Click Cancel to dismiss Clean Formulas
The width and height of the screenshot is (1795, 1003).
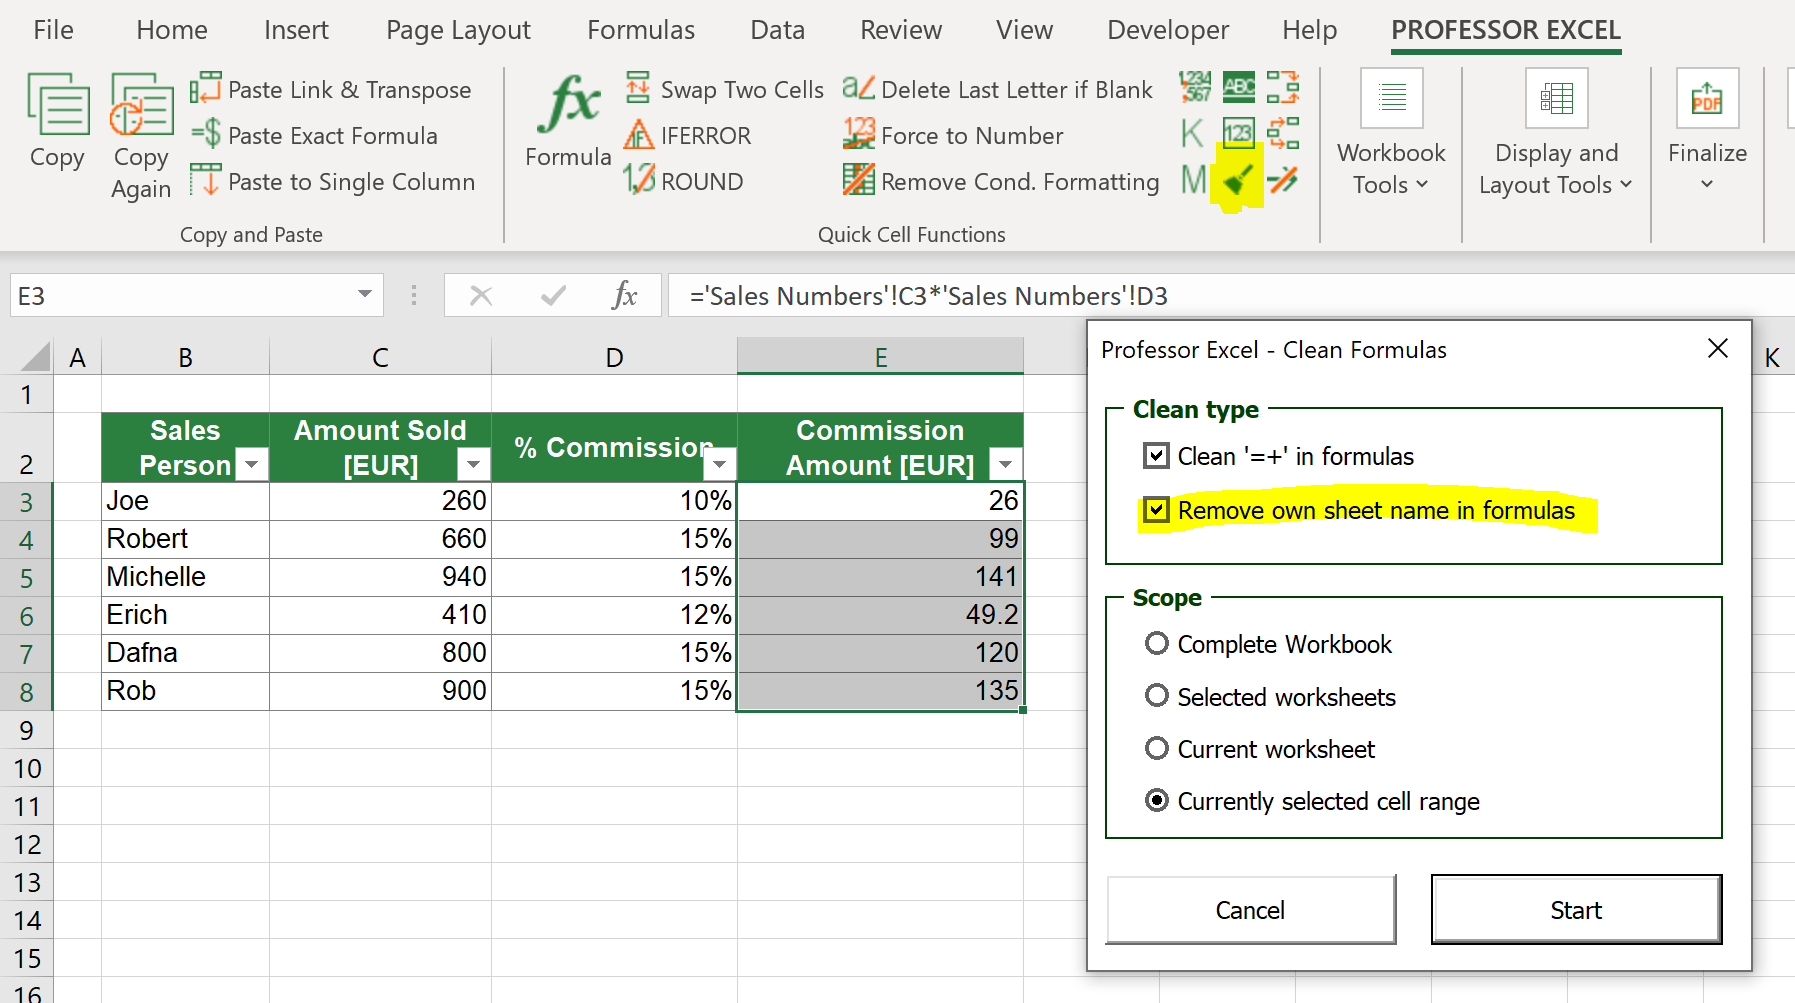[1250, 909]
